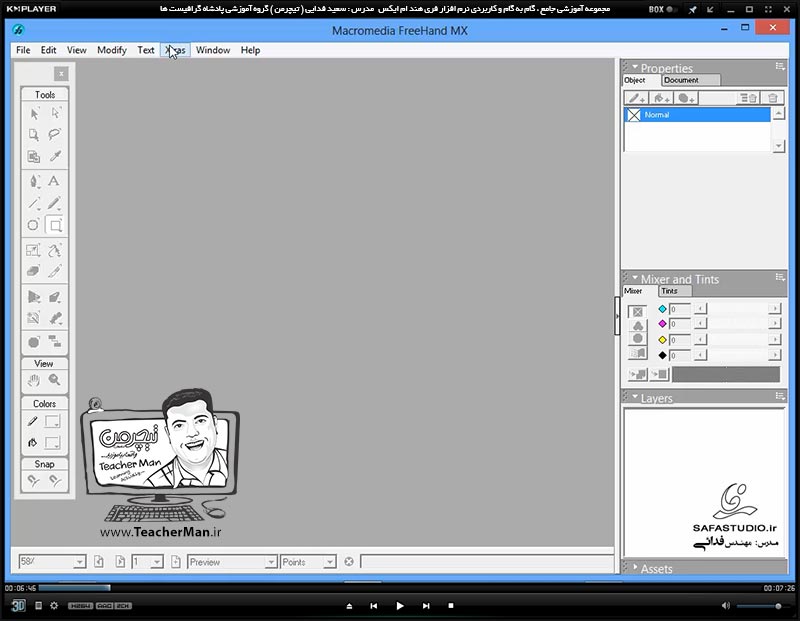Select the Text tool
Viewport: 800px width, 621px height.
coord(54,181)
